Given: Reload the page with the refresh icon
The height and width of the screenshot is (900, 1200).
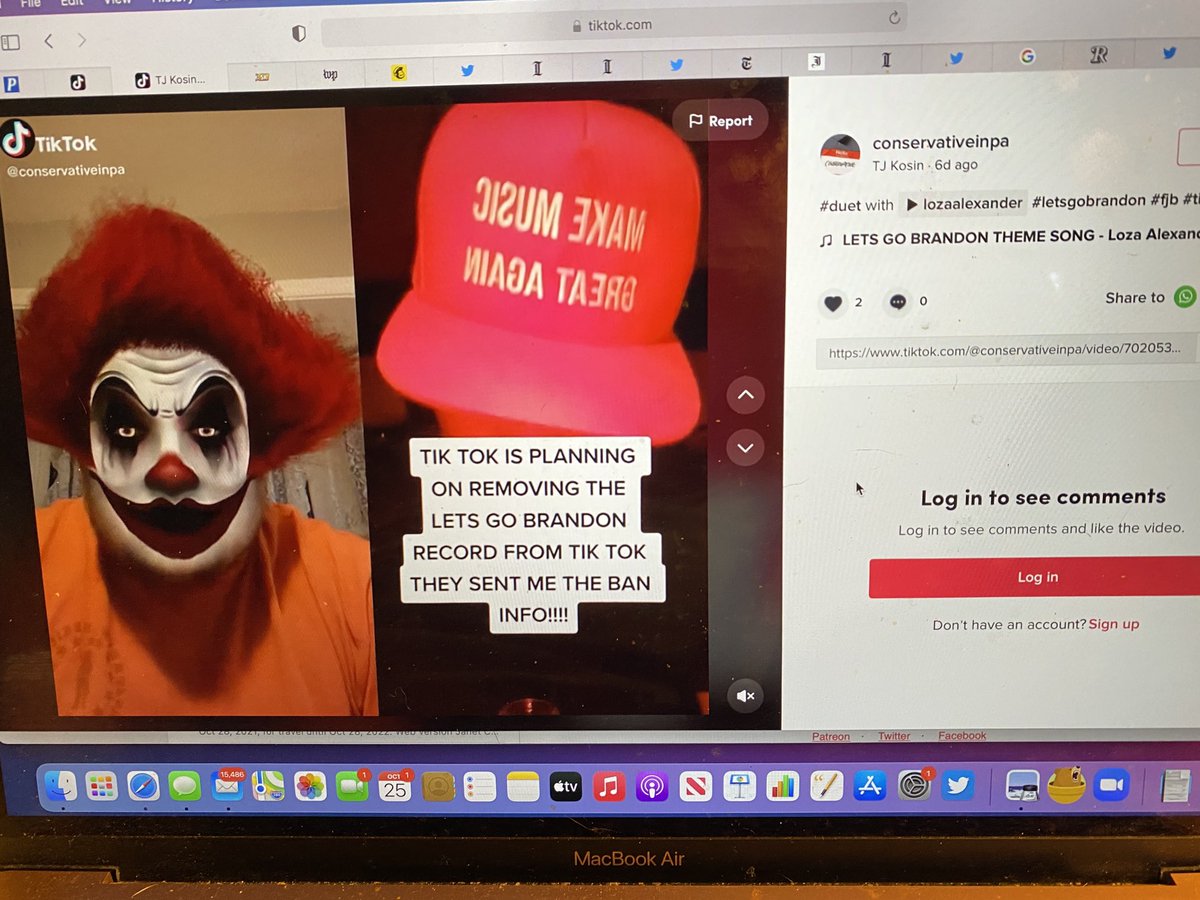Looking at the screenshot, I should tap(894, 18).
